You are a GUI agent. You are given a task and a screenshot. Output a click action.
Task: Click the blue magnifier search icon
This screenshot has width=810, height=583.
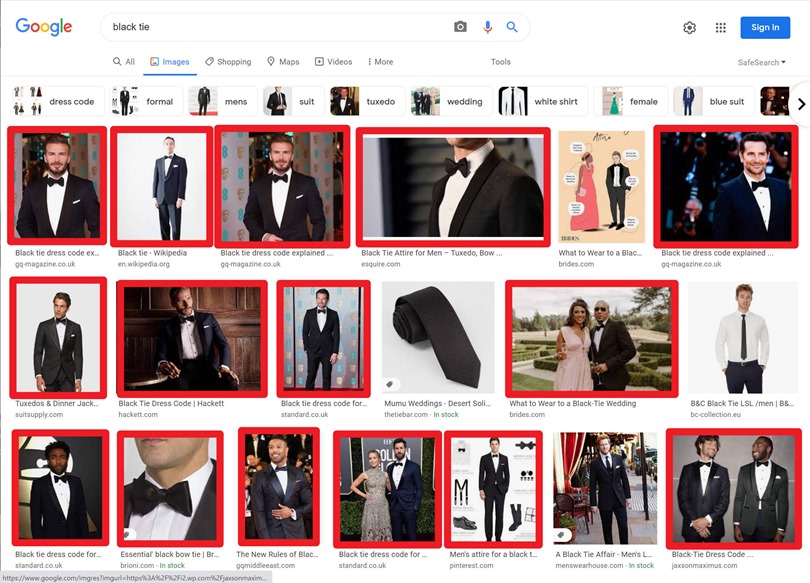pos(512,27)
